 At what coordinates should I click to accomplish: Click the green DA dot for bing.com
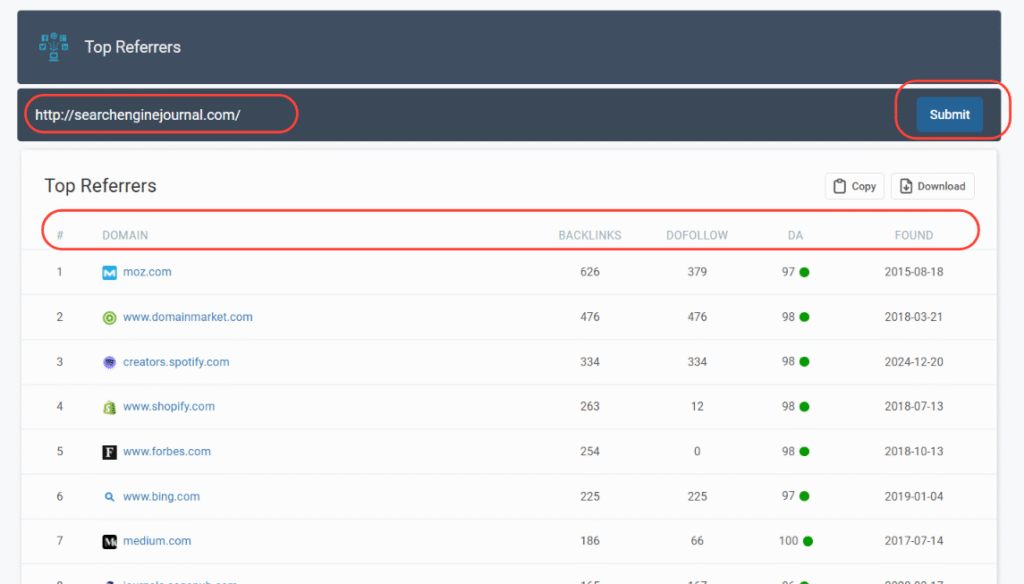tap(805, 496)
